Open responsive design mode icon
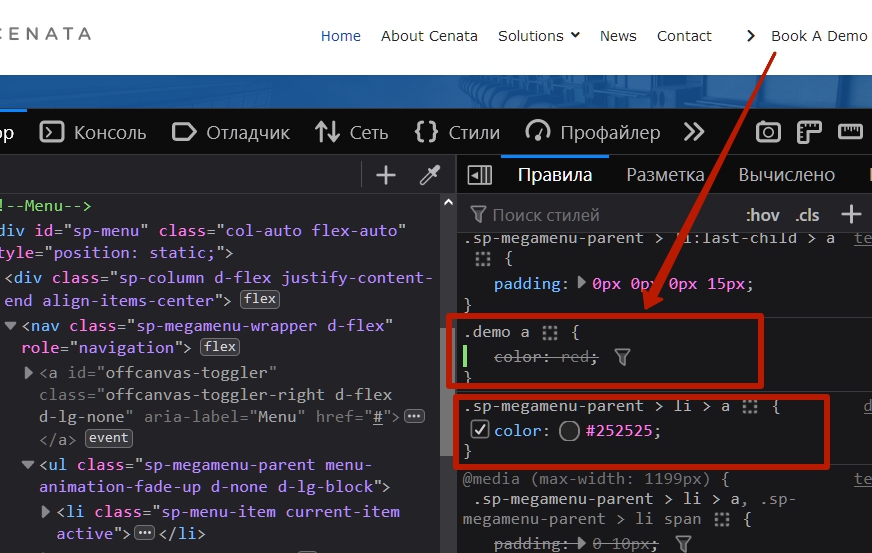 pos(809,132)
